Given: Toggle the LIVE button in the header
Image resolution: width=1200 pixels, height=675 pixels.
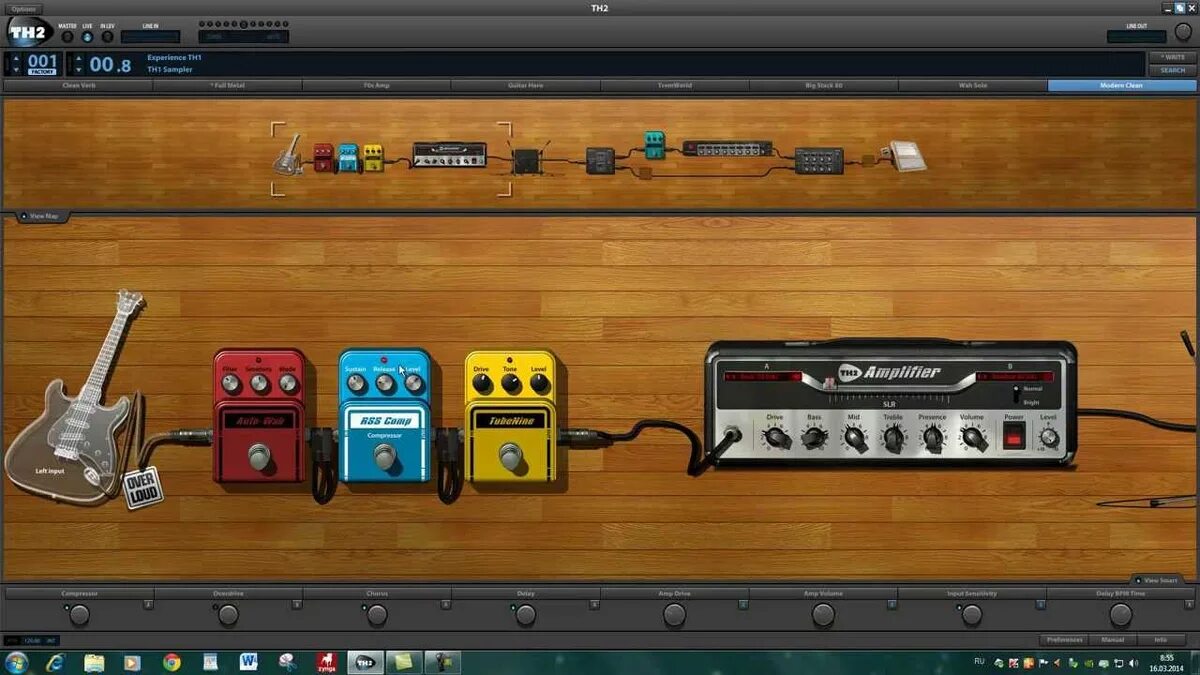Looking at the screenshot, I should 87,37.
